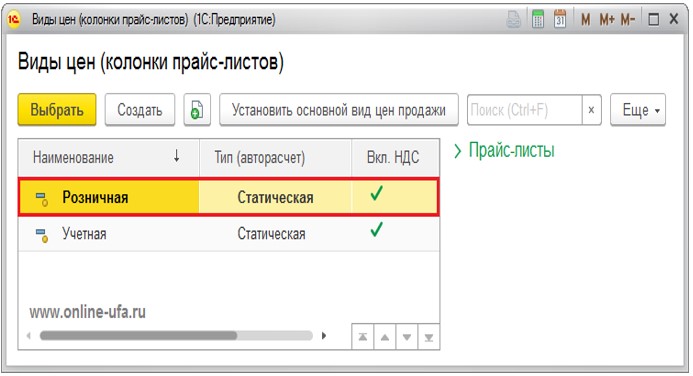Click the Розничная row price-type icon
Screen dimensions: 693x376
tap(42, 198)
